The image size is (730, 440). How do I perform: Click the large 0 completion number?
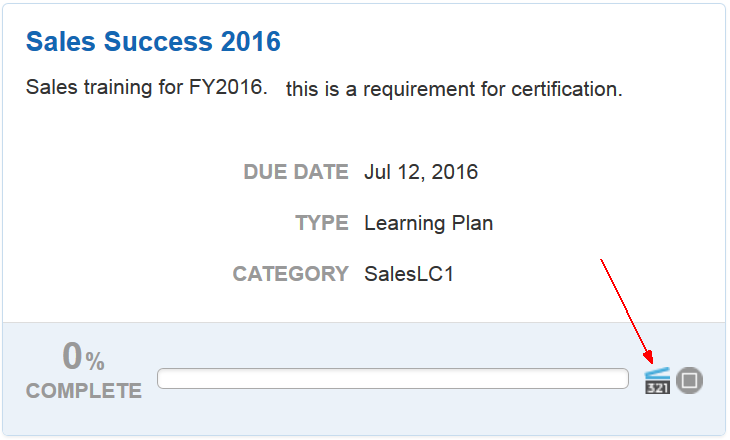coord(72,356)
